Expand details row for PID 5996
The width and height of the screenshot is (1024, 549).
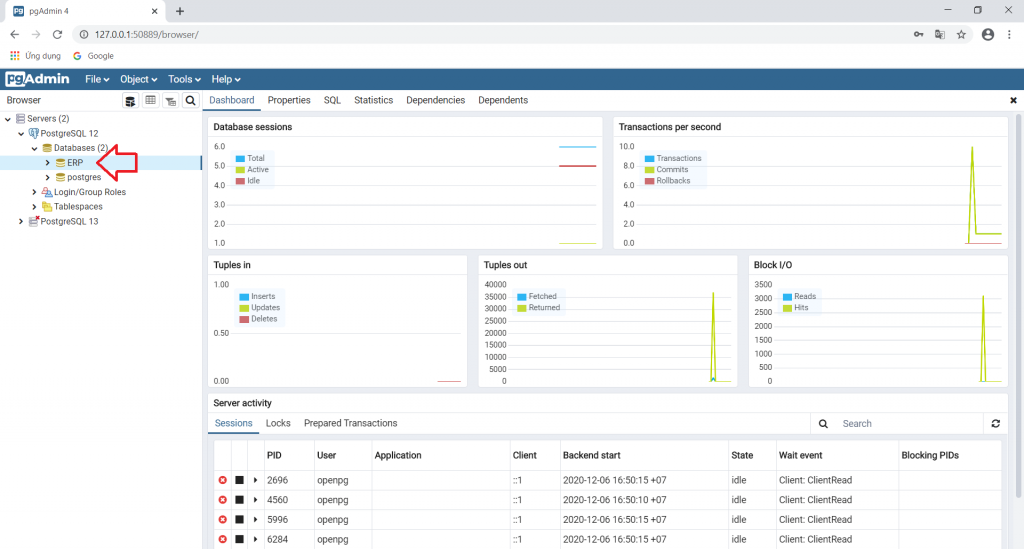tap(255, 520)
